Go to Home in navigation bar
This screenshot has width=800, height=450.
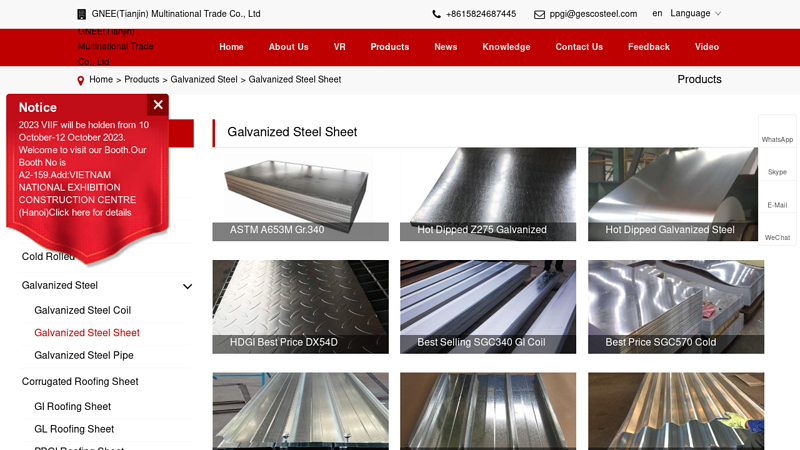(x=231, y=47)
